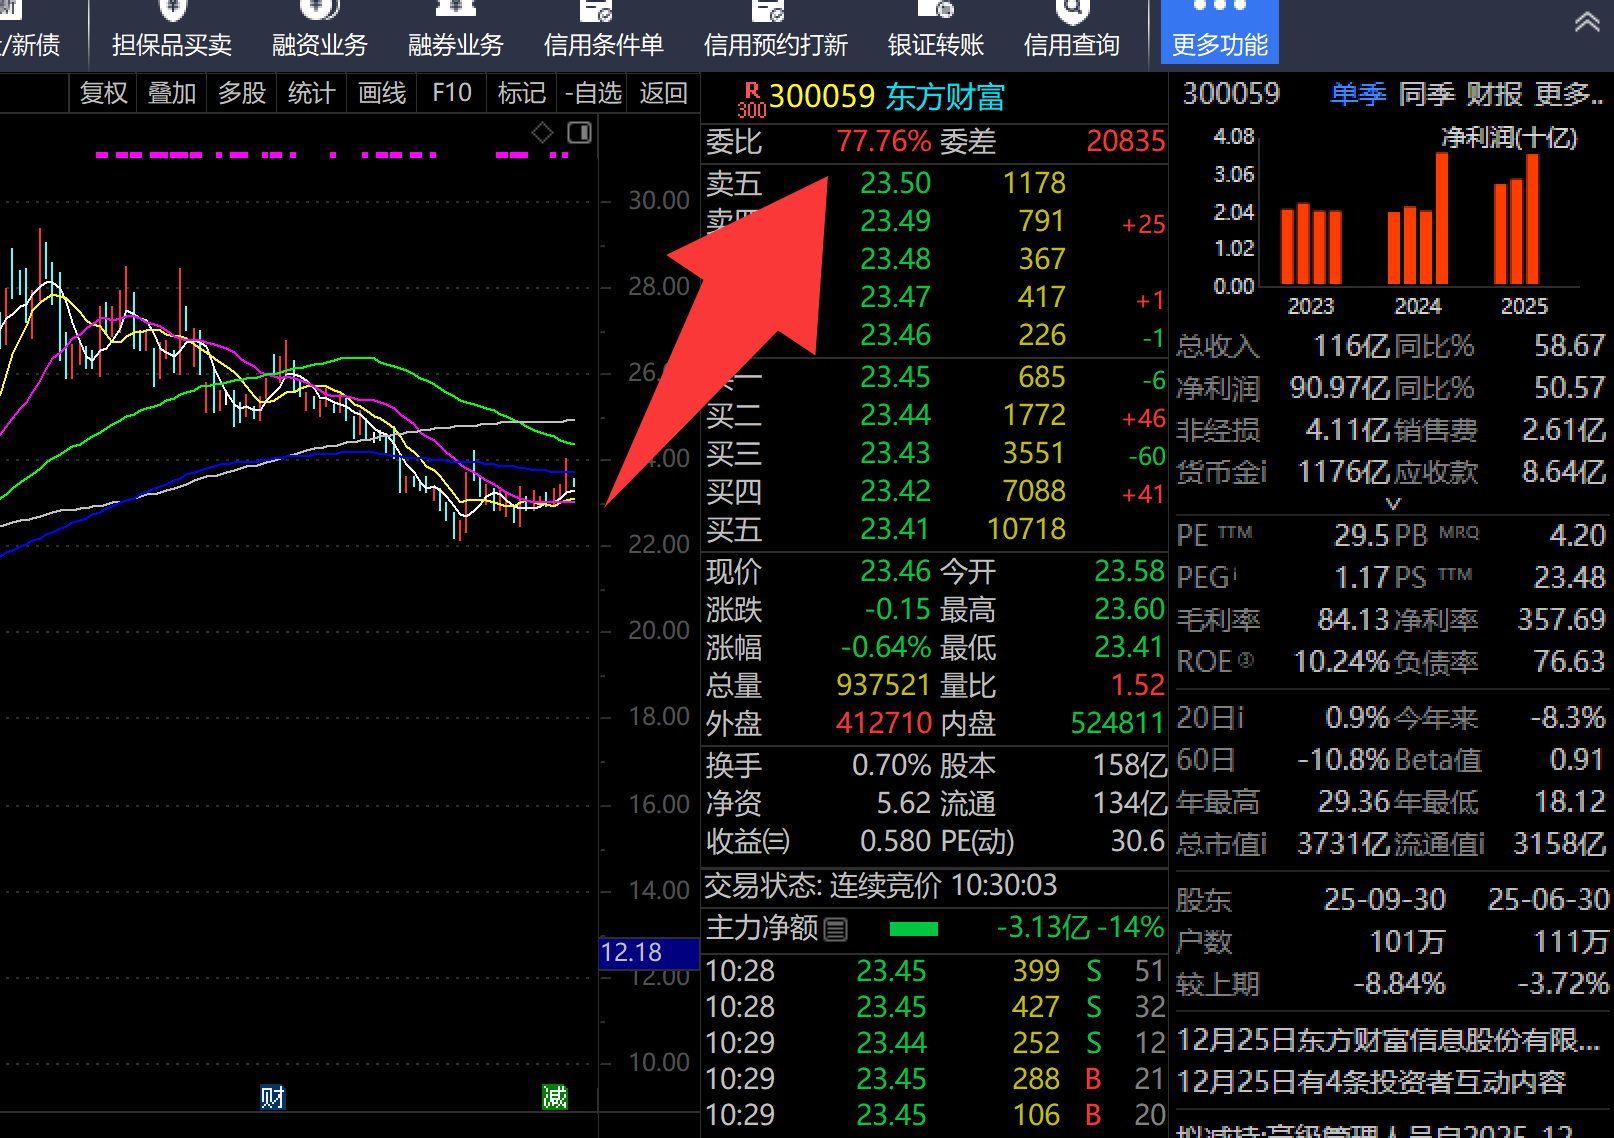Viewport: 1614px width, 1138px height.
Task: Open the 担保品买卖 collateral trading icon
Action: pyautogui.click(x=172, y=30)
